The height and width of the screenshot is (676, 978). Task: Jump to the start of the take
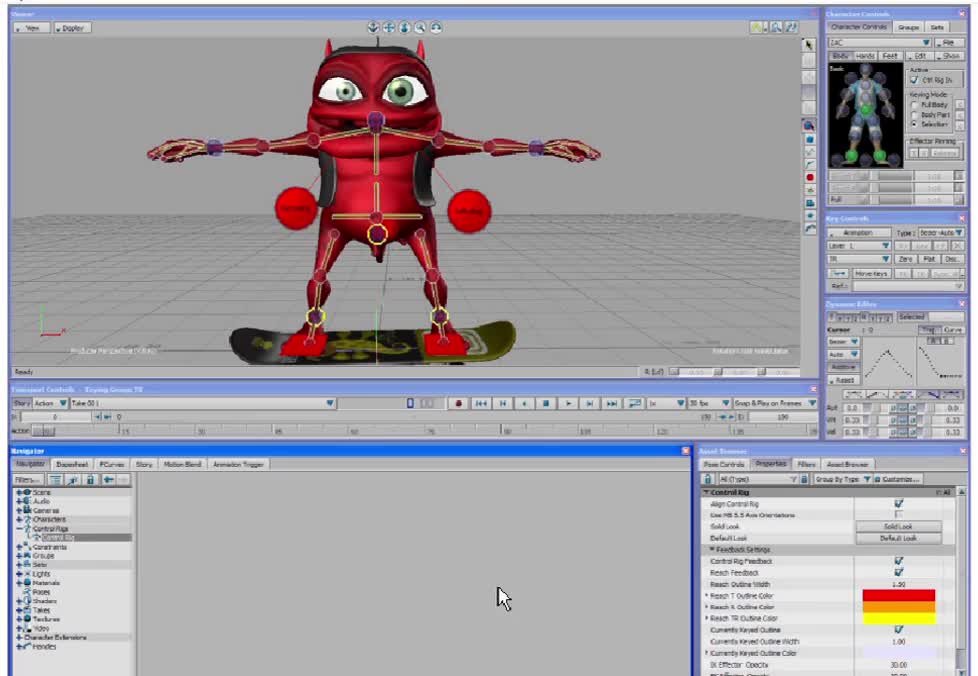tap(481, 404)
